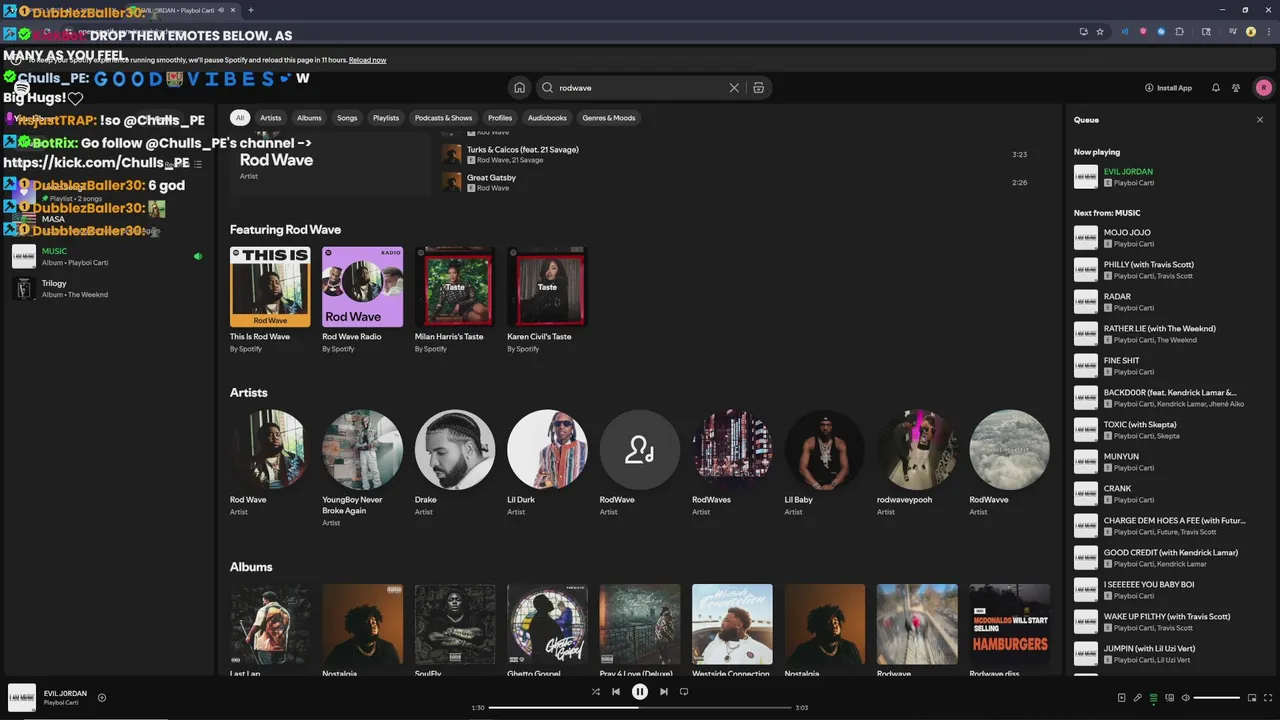
Task: Clear the rodwave search text
Action: click(734, 88)
